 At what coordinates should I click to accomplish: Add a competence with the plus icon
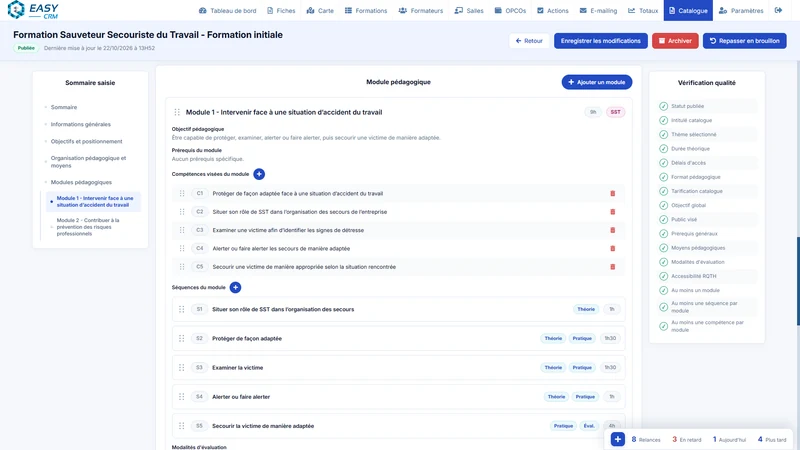259,174
